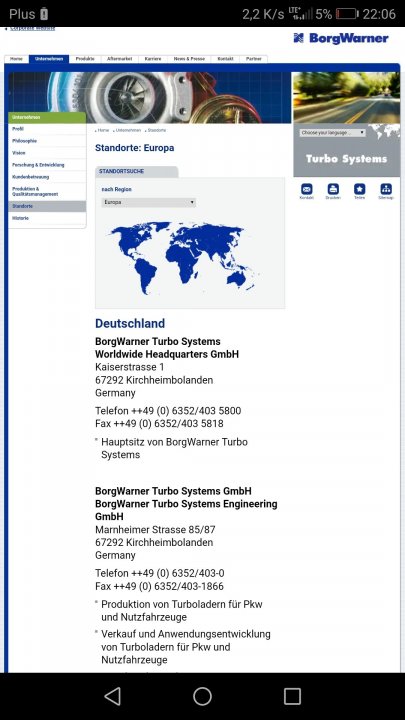Tap the battery indicator in status bar

(347, 14)
